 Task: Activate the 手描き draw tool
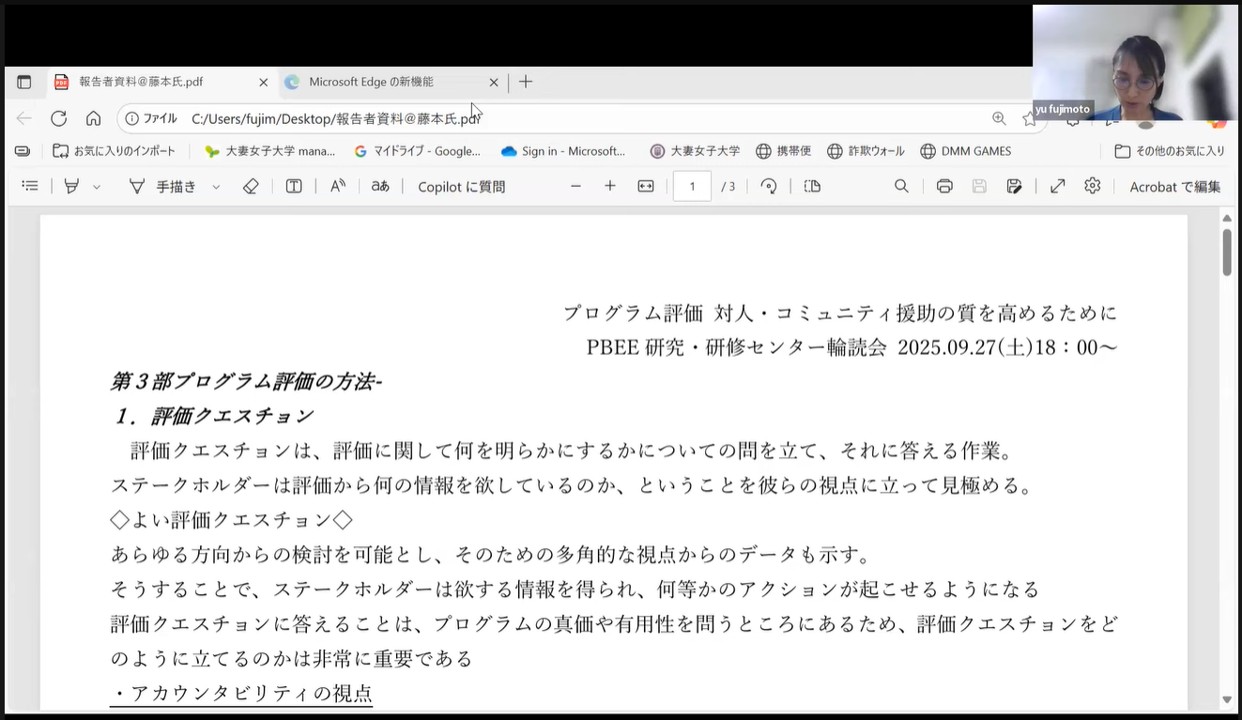tap(163, 186)
